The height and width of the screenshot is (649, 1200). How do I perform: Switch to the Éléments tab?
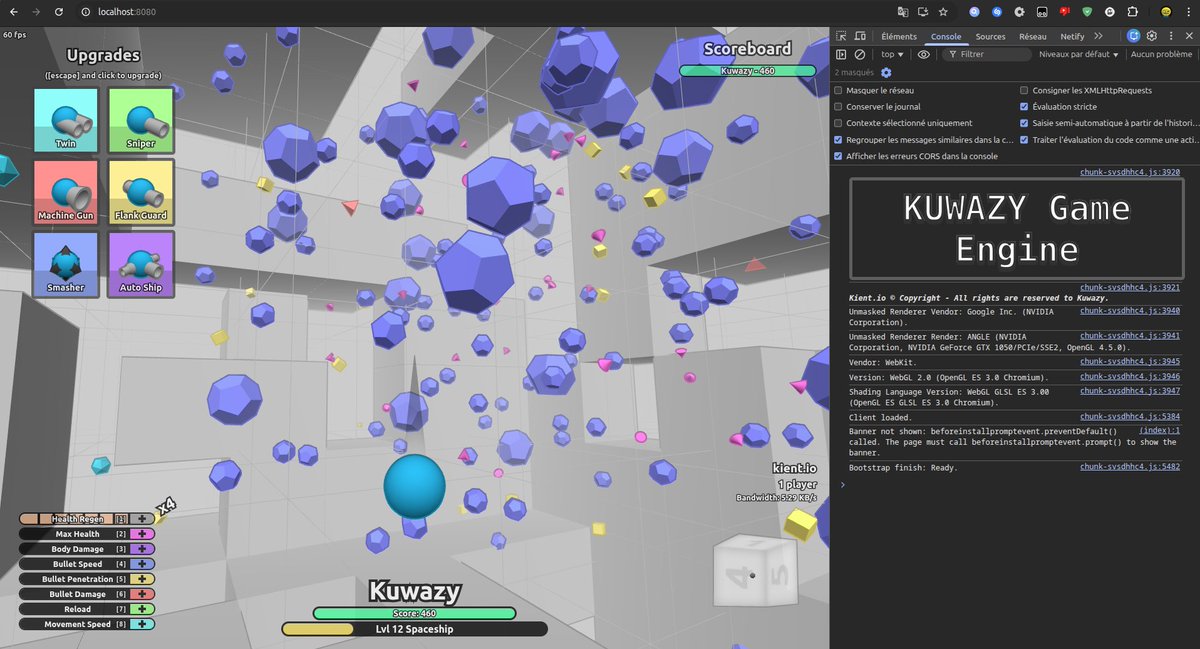point(899,36)
